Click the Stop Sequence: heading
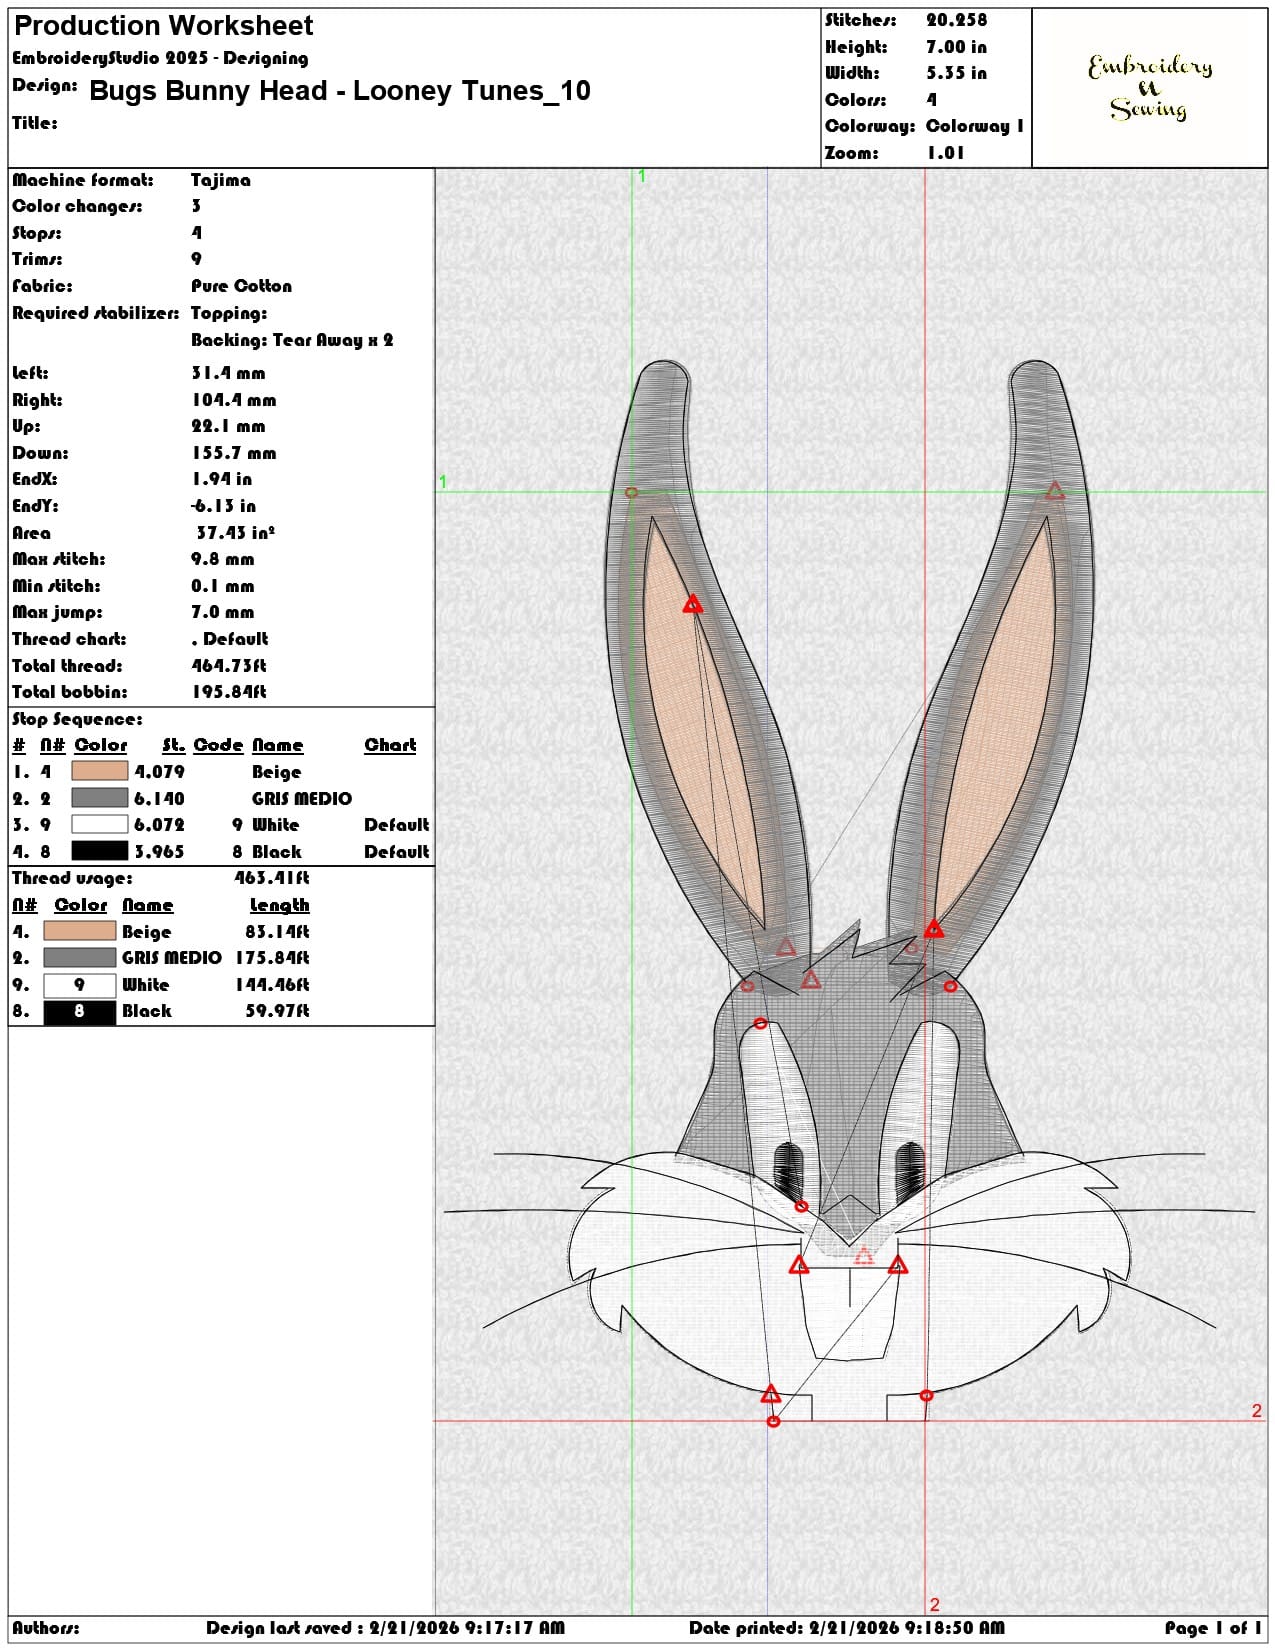The height and width of the screenshot is (1650, 1275). click(x=77, y=719)
